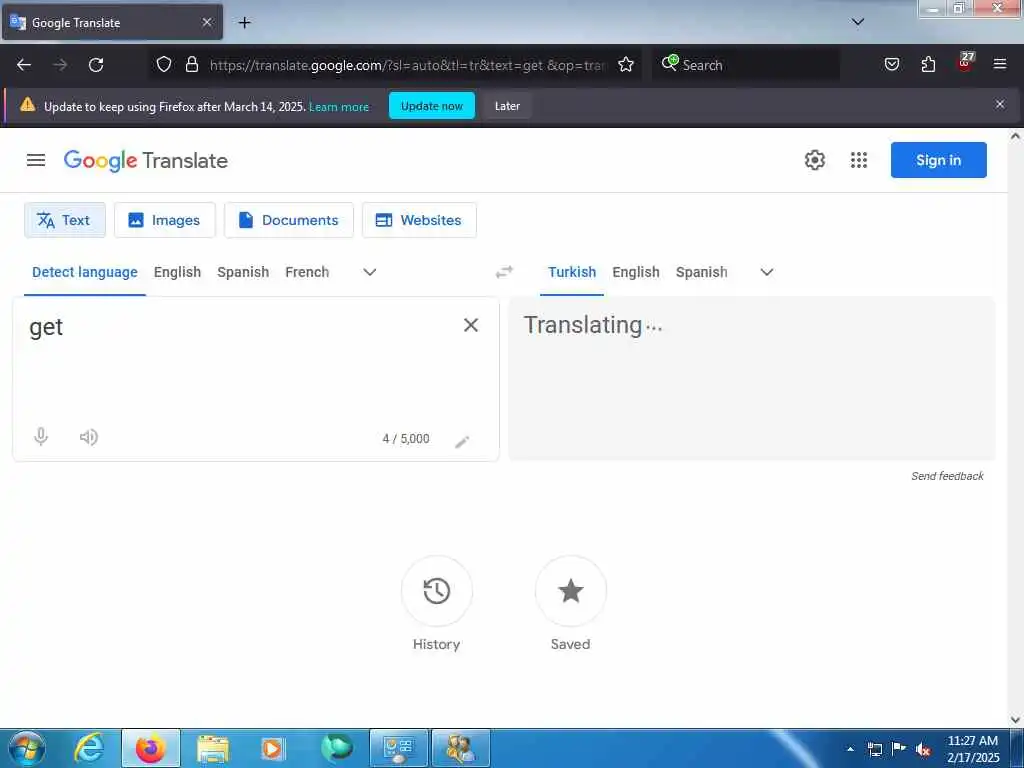Show all tabs dropdown arrow
Screen dimensions: 1024x768
[x=858, y=22]
